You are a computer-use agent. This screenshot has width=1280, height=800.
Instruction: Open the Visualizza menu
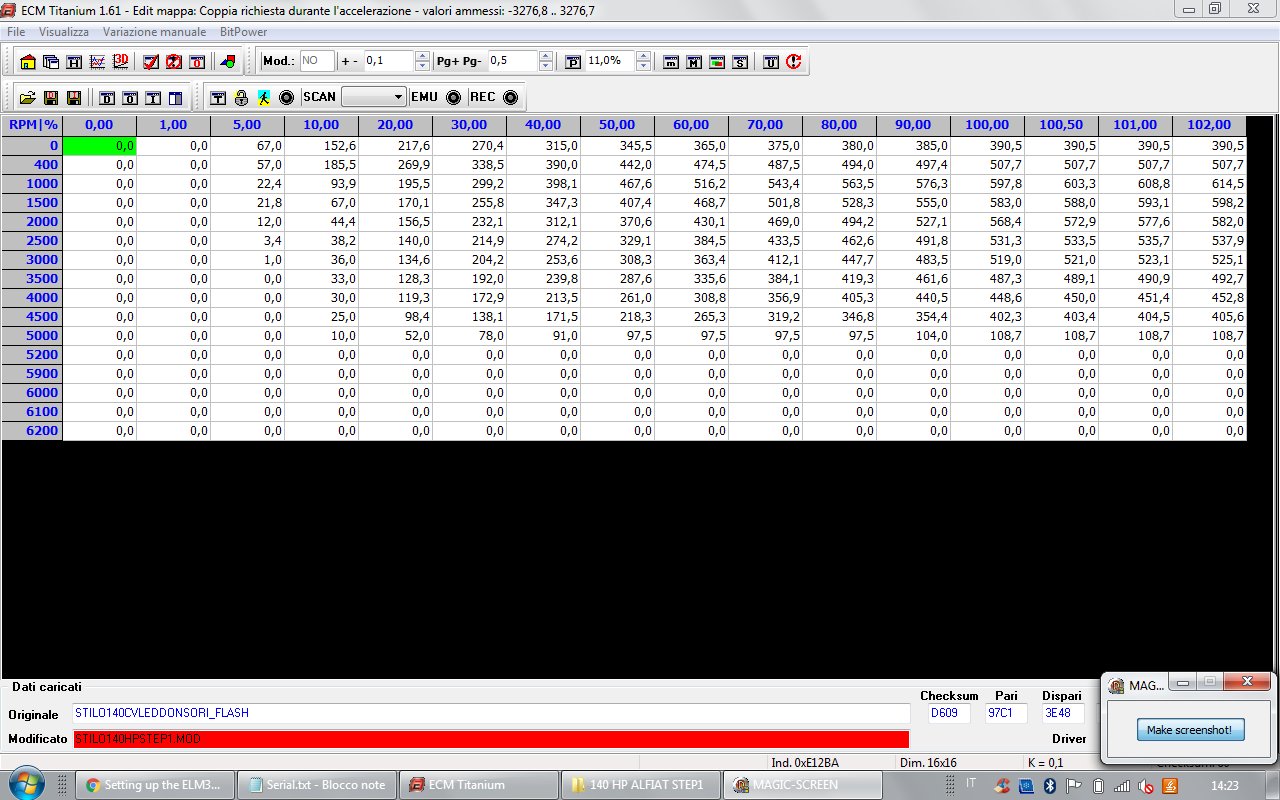click(64, 32)
